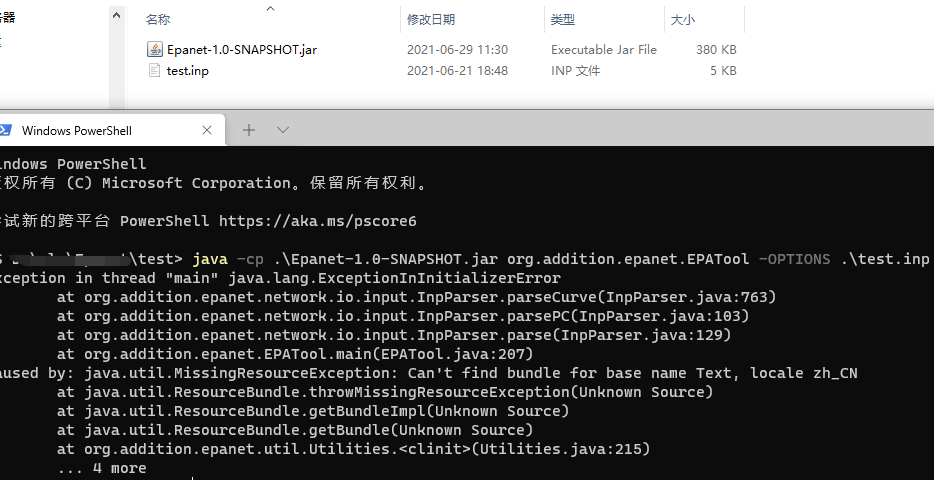Sort files by the 修改日期 column header

pos(430,20)
